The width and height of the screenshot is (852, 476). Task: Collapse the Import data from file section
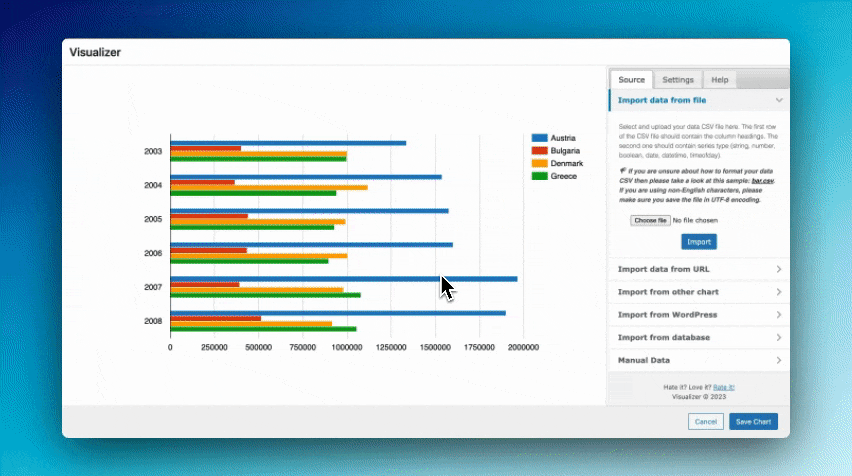point(778,101)
